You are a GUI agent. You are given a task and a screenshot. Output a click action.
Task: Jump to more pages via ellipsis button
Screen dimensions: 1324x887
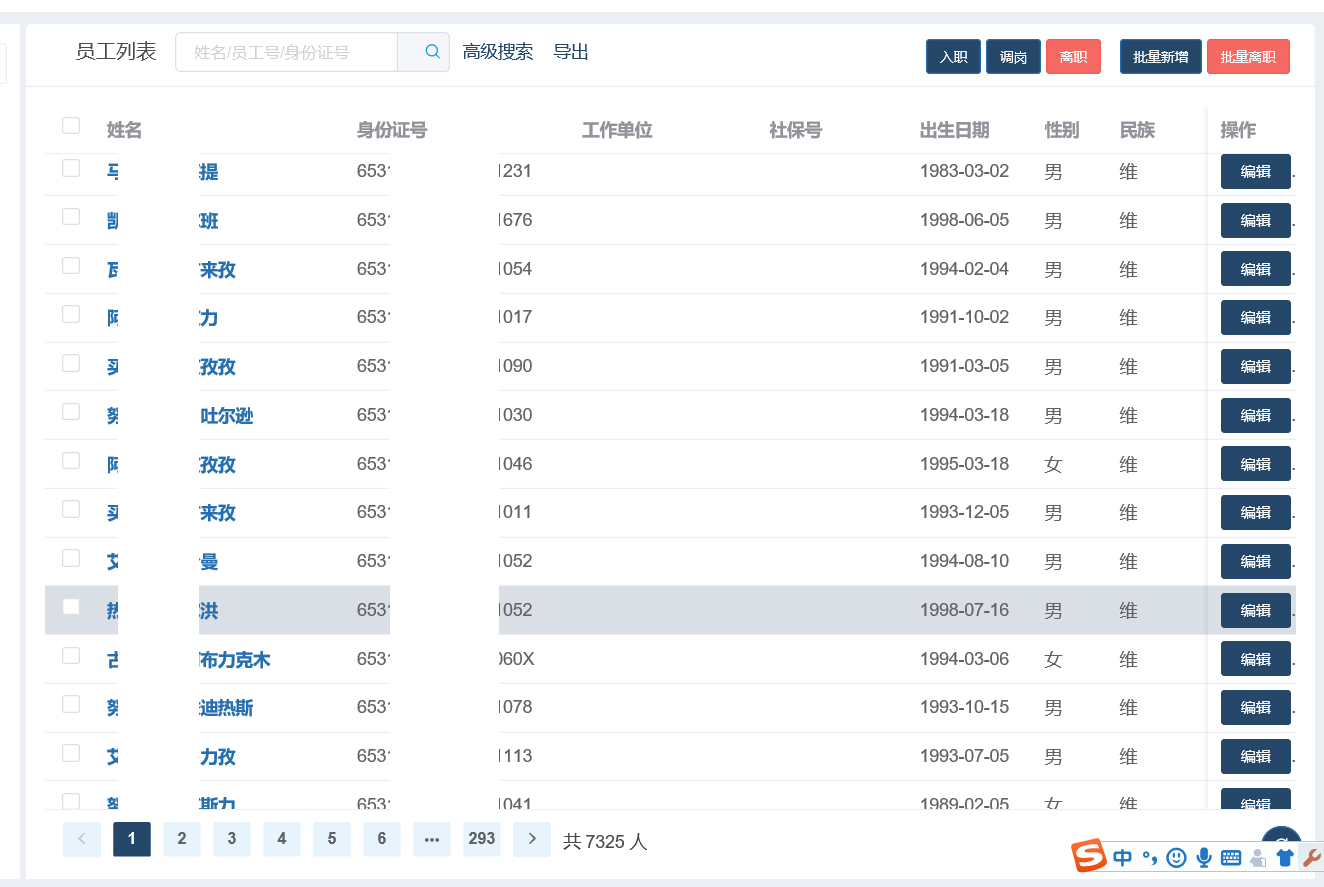click(x=432, y=839)
